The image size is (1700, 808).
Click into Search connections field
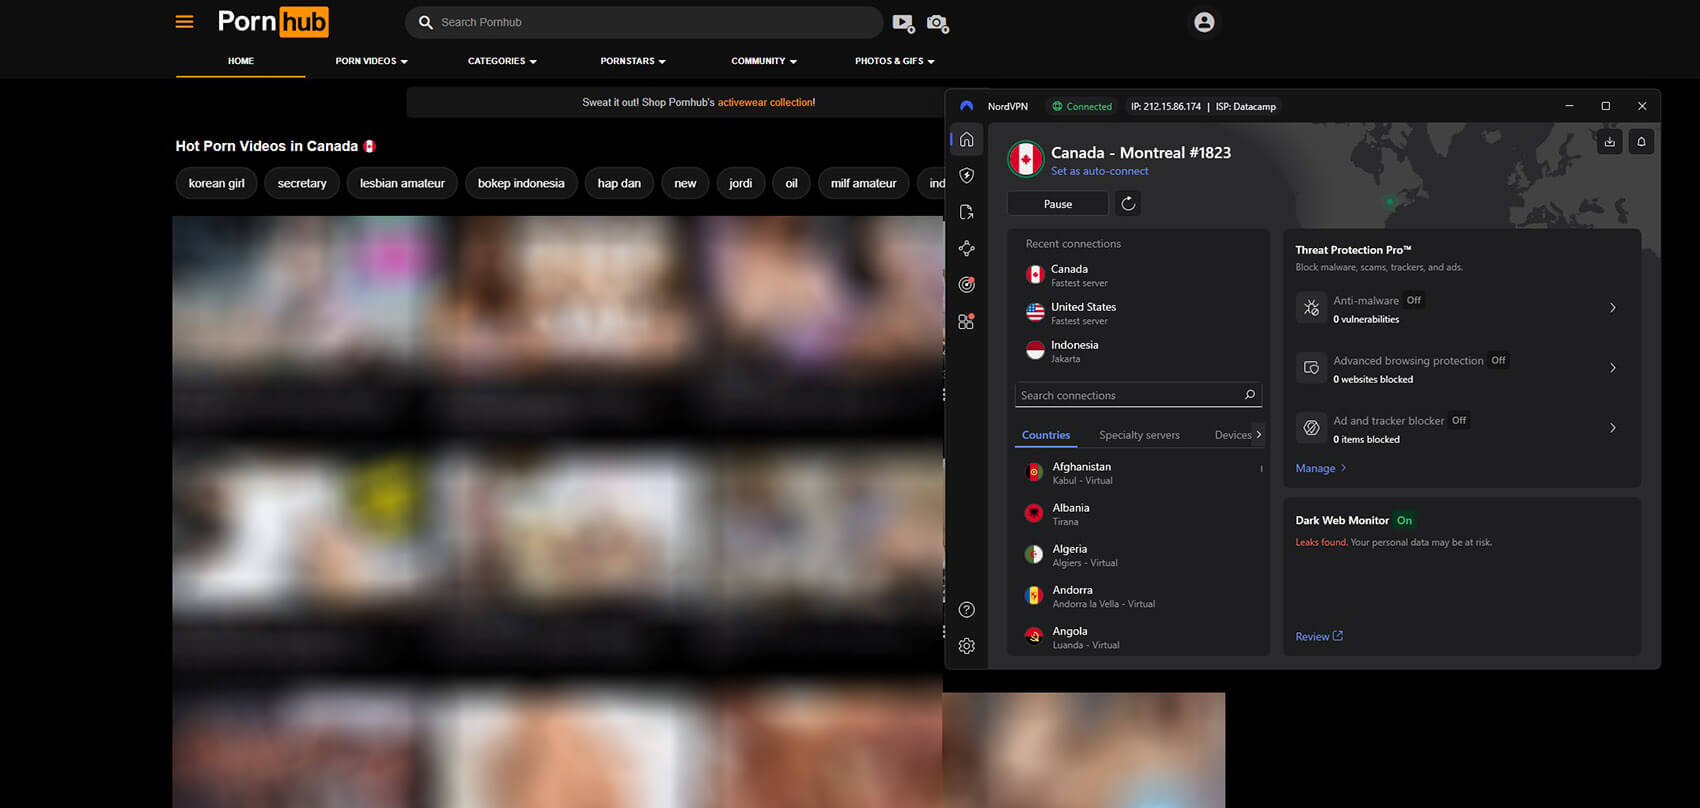coord(1138,395)
